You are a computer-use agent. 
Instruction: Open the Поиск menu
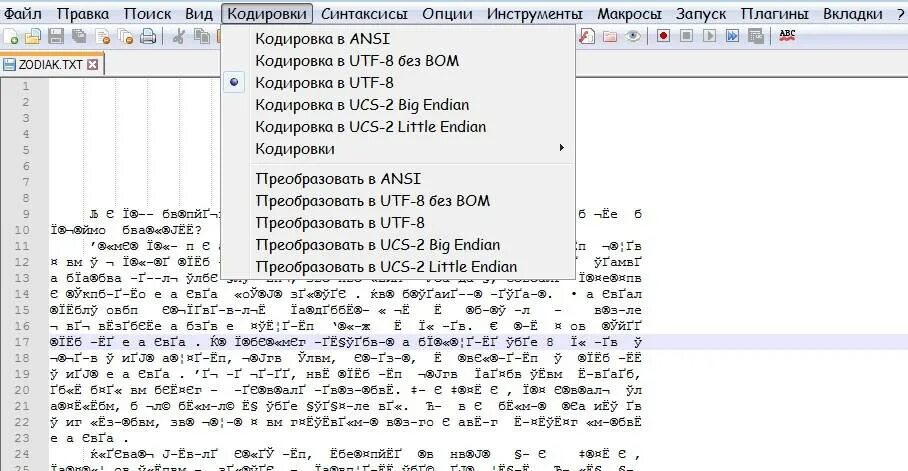tap(148, 13)
